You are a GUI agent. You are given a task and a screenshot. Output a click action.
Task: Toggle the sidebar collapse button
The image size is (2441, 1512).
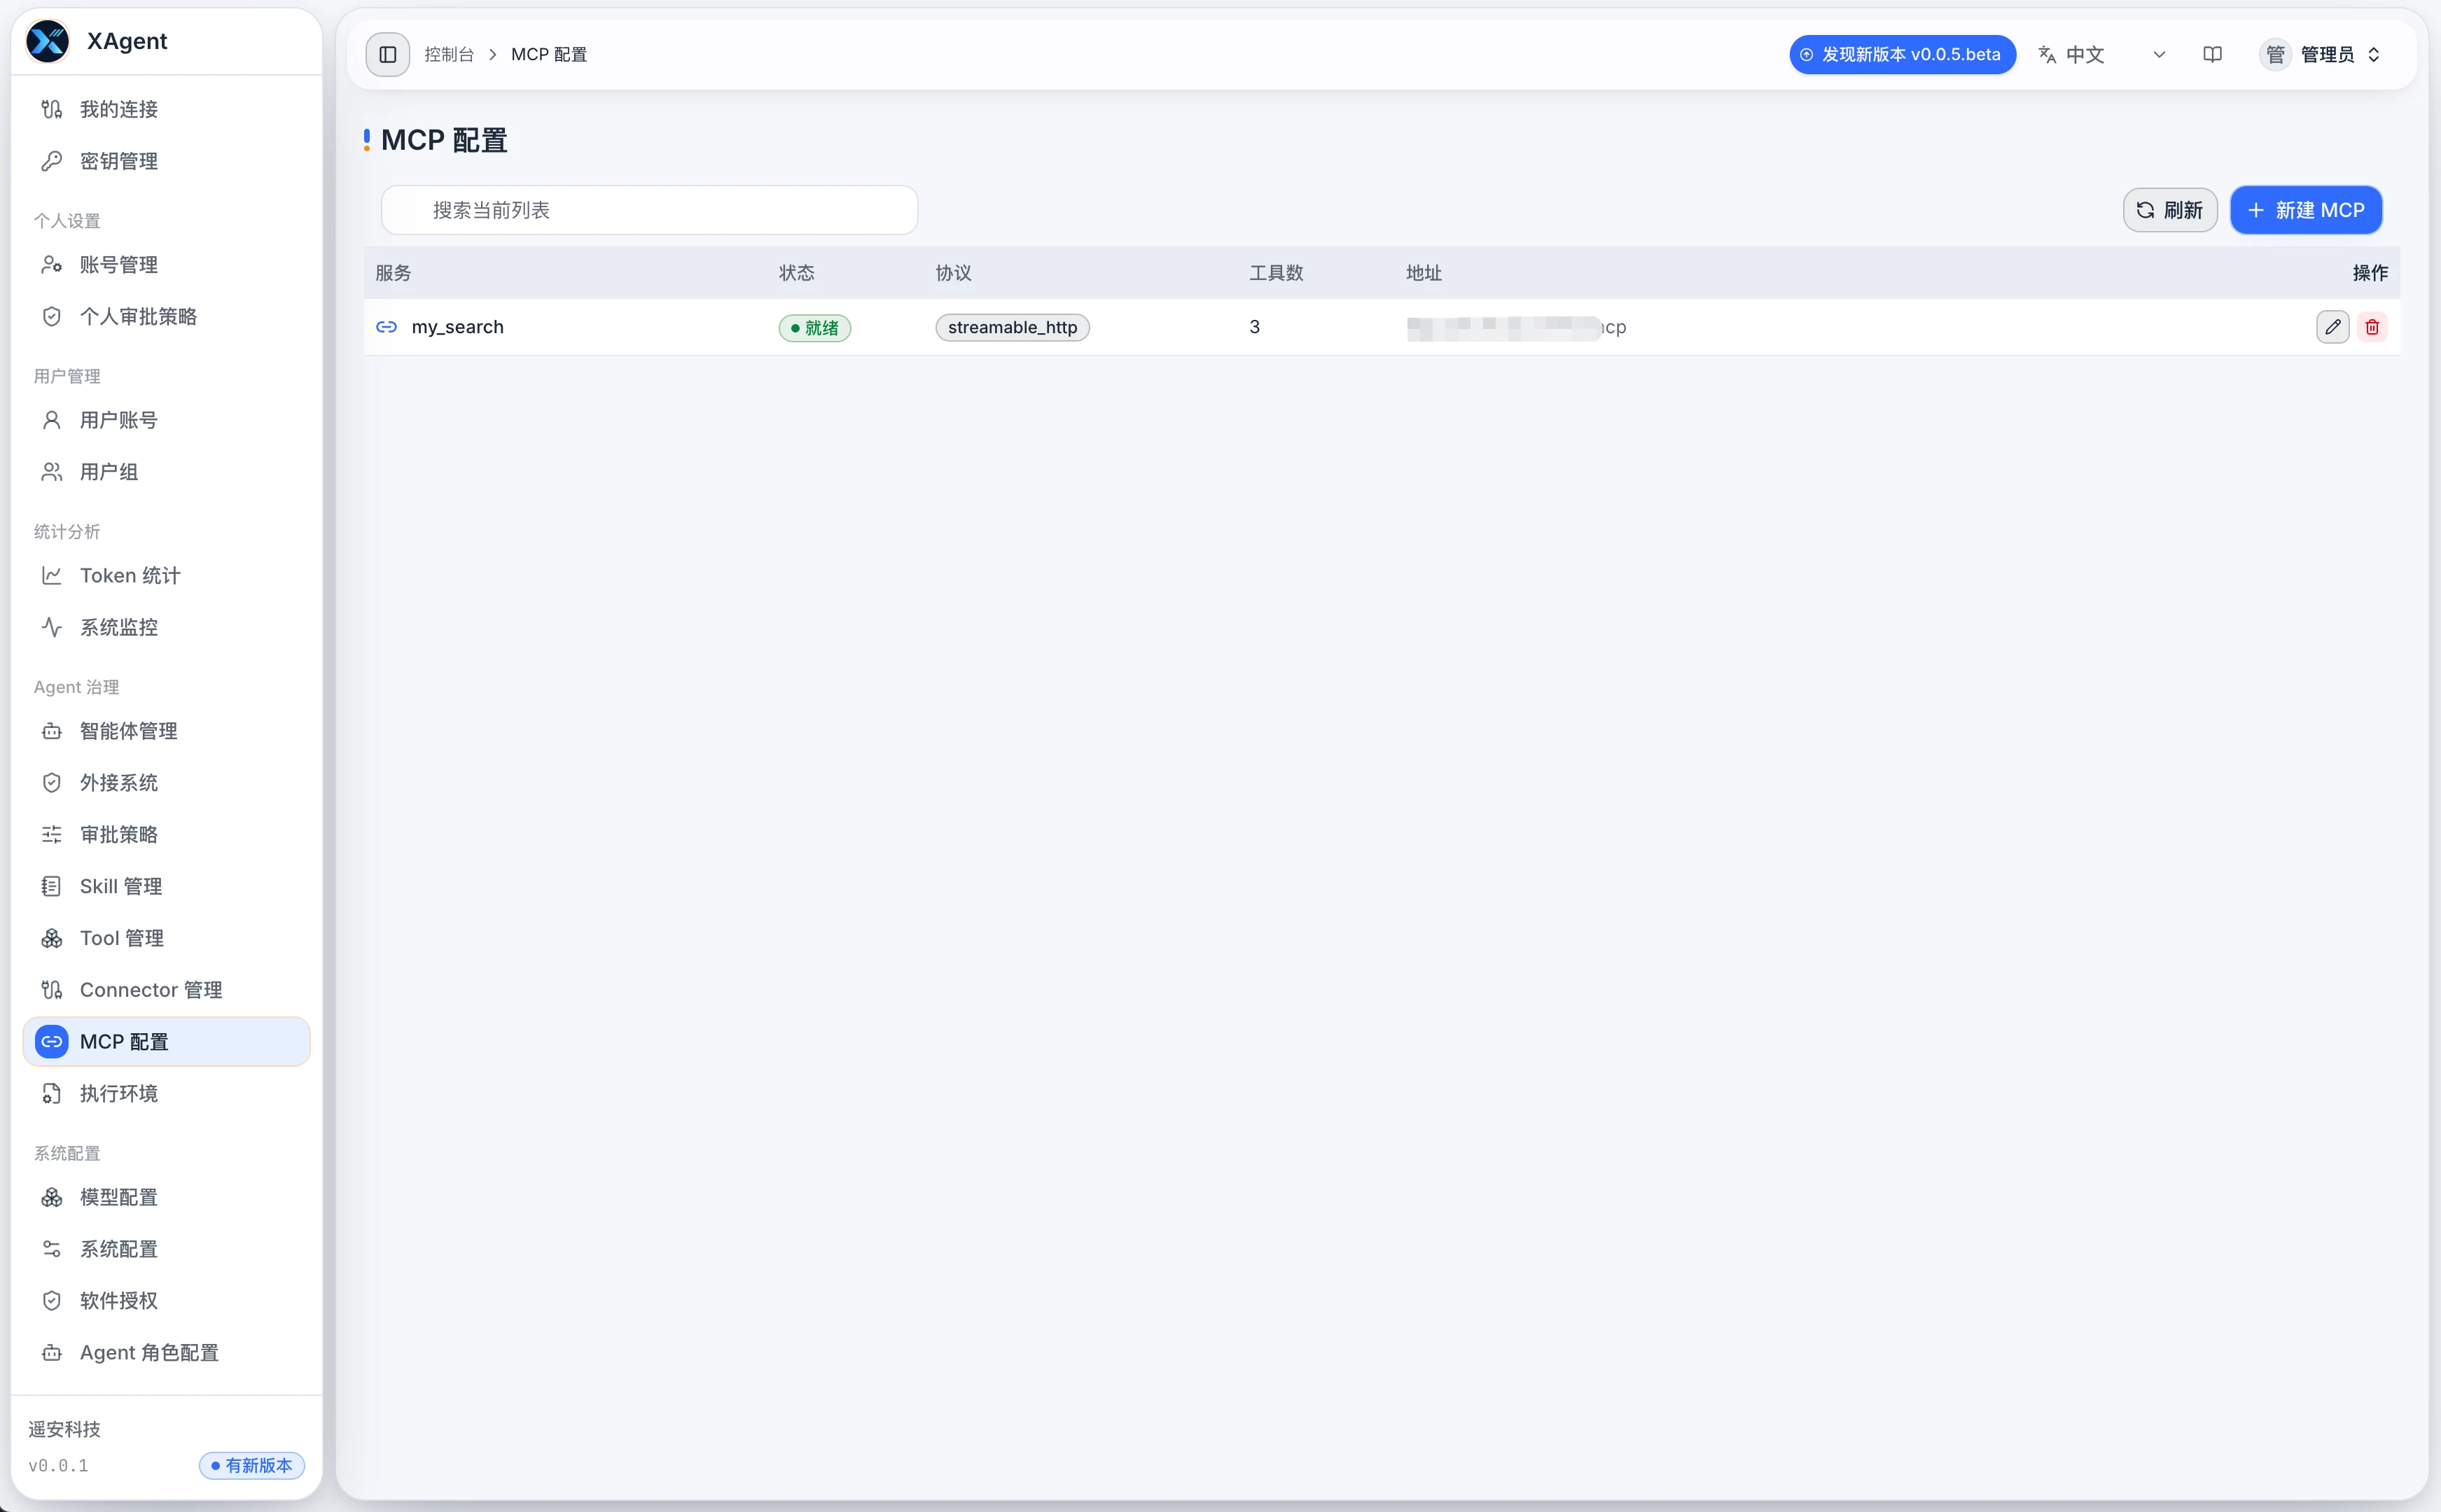coord(388,54)
